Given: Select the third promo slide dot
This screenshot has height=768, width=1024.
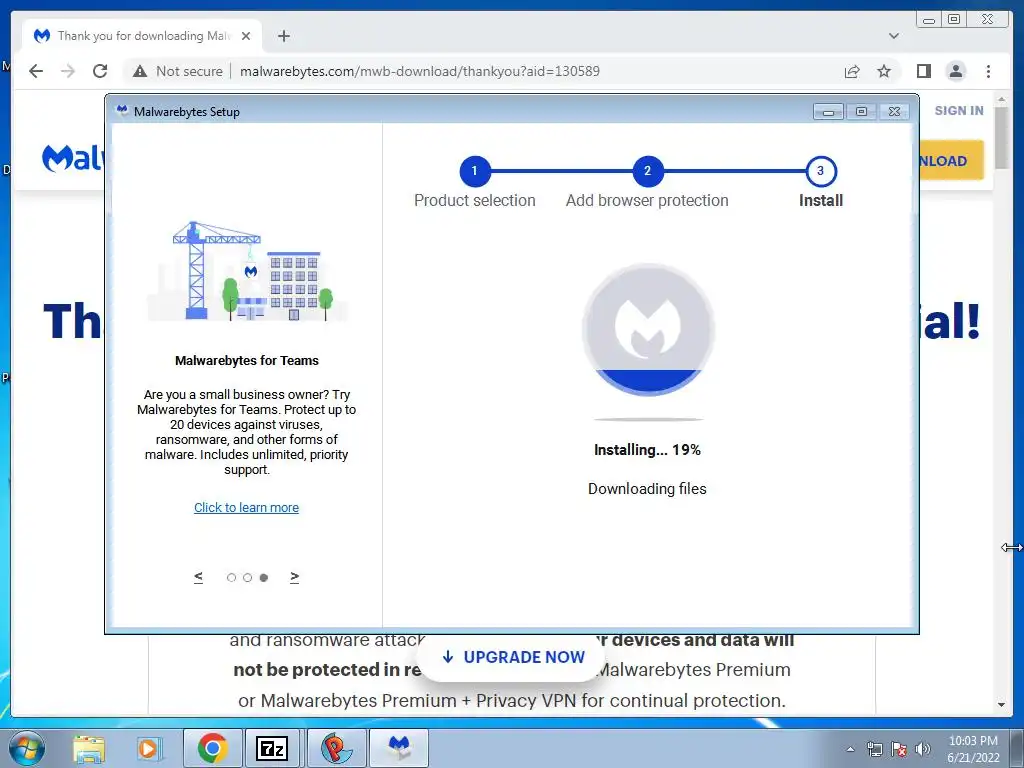Looking at the screenshot, I should [264, 577].
